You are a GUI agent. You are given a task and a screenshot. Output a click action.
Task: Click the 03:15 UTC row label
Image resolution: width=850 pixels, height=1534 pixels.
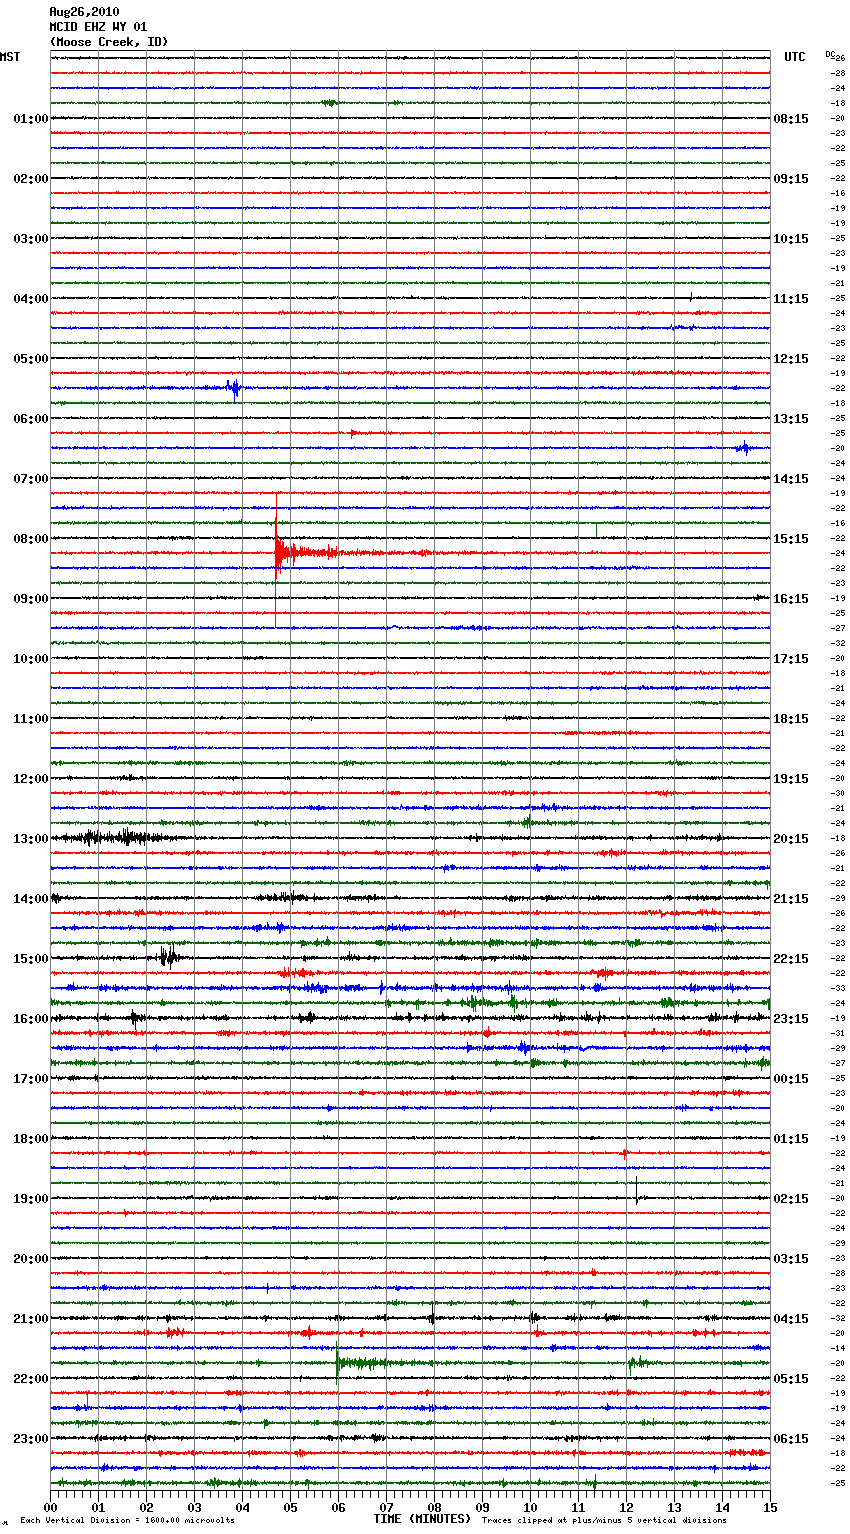coord(791,1259)
